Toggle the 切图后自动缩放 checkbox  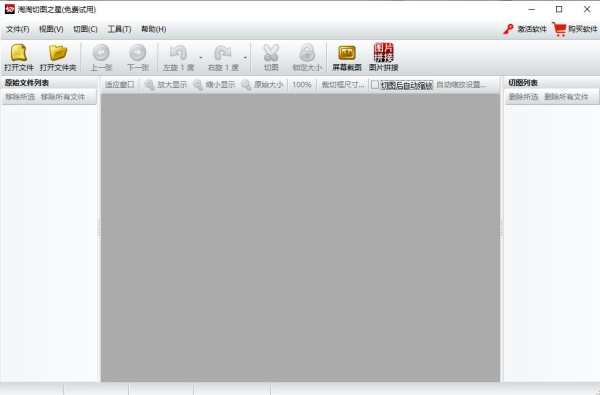click(375, 85)
